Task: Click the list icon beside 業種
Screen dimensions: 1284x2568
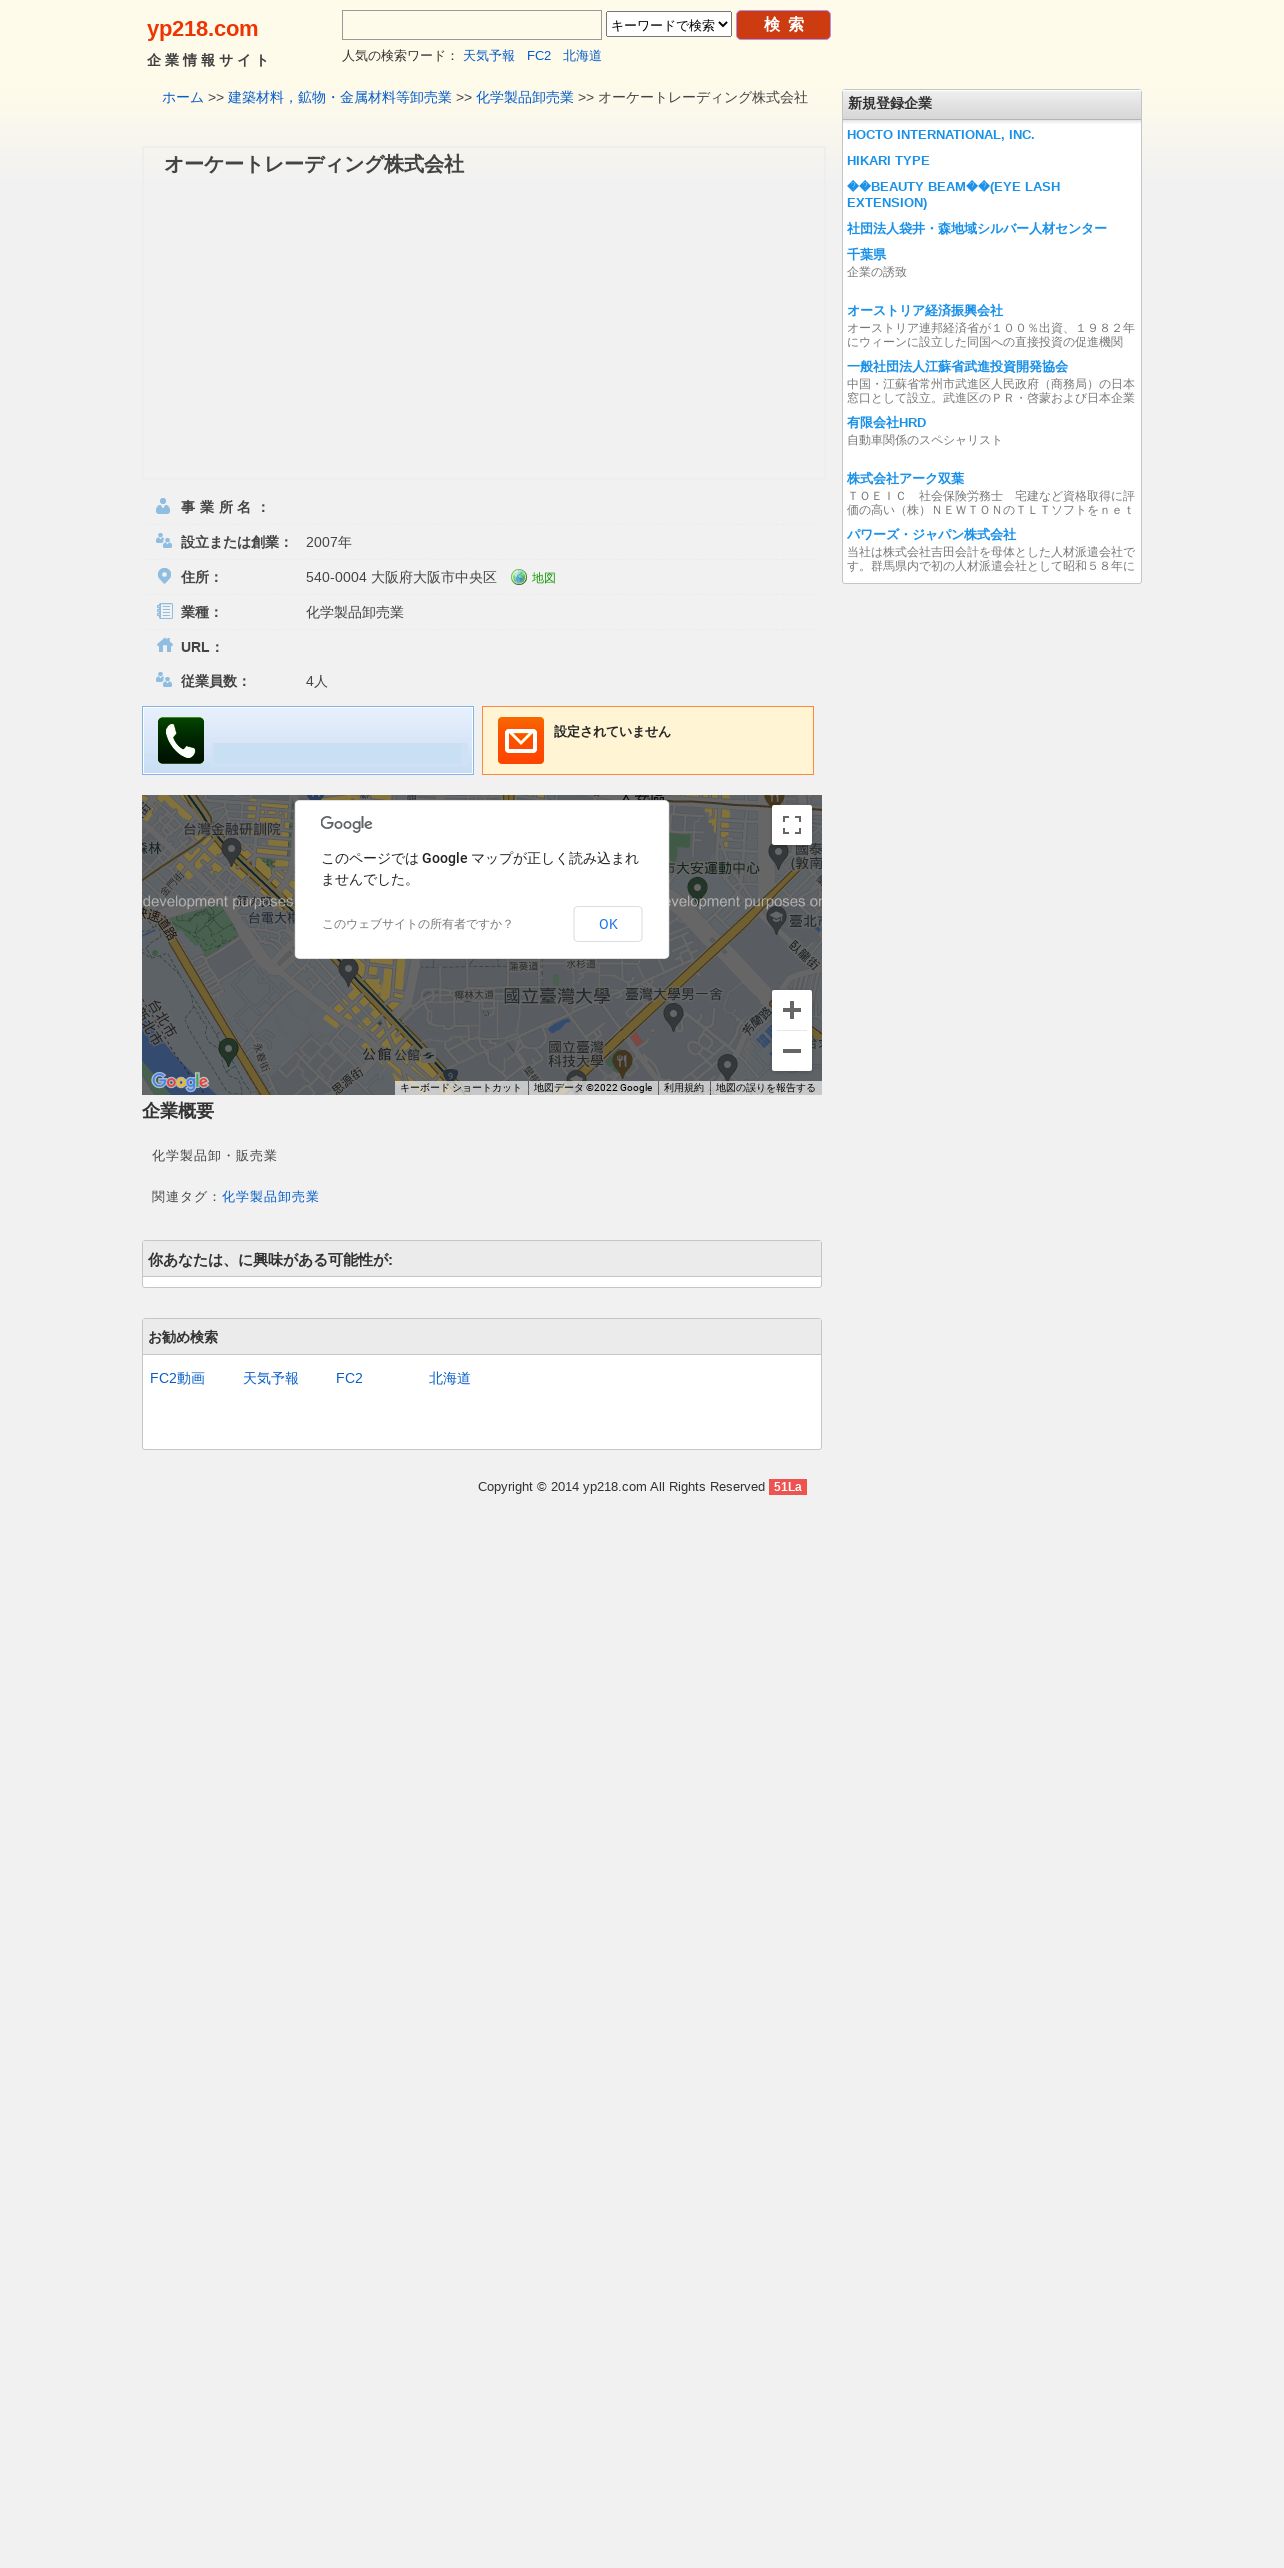Action: click(165, 611)
